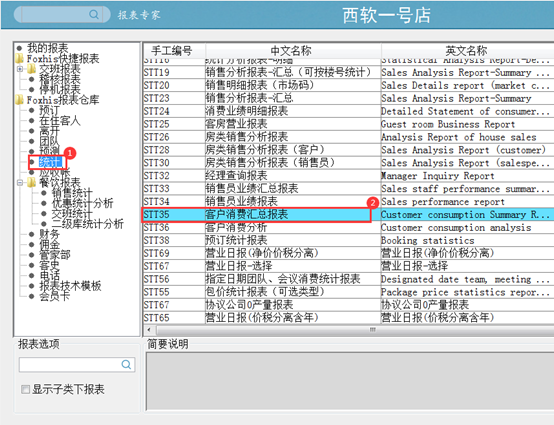Image resolution: width=554 pixels, height=425 pixels.
Task: Expand the 交班报表 tree node
Action: pyautogui.click(x=20, y=69)
